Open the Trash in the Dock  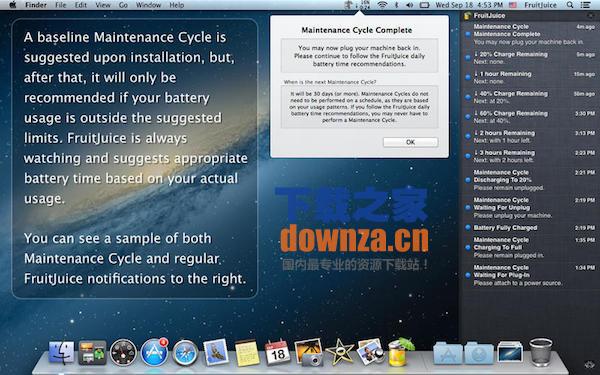541,352
